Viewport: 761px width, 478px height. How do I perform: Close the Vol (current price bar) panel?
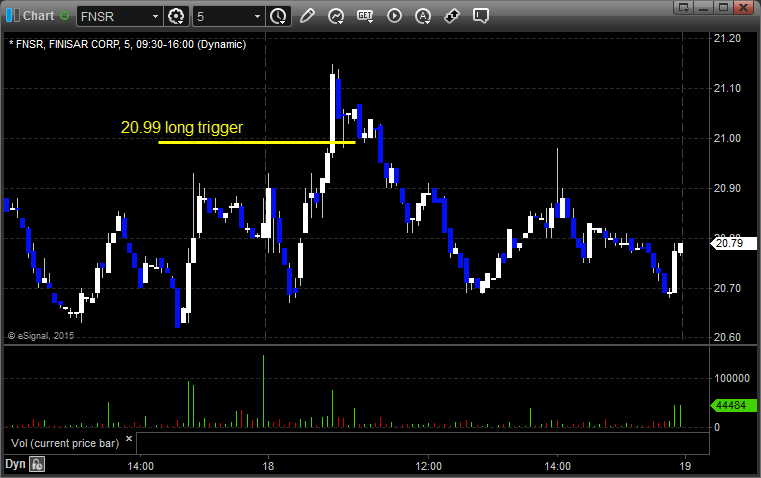click(129, 439)
